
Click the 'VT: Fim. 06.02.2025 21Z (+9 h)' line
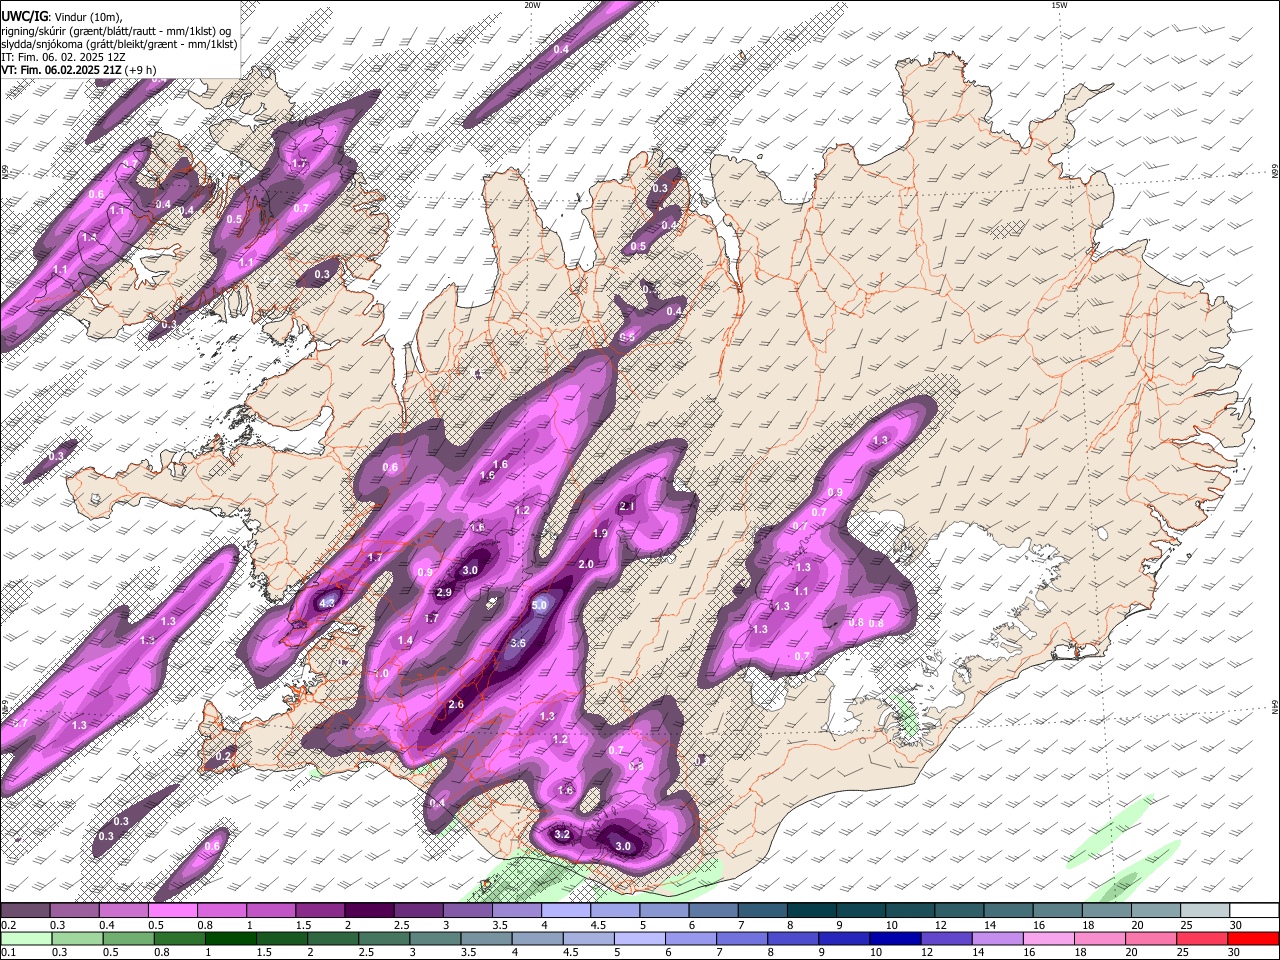[x=79, y=70]
